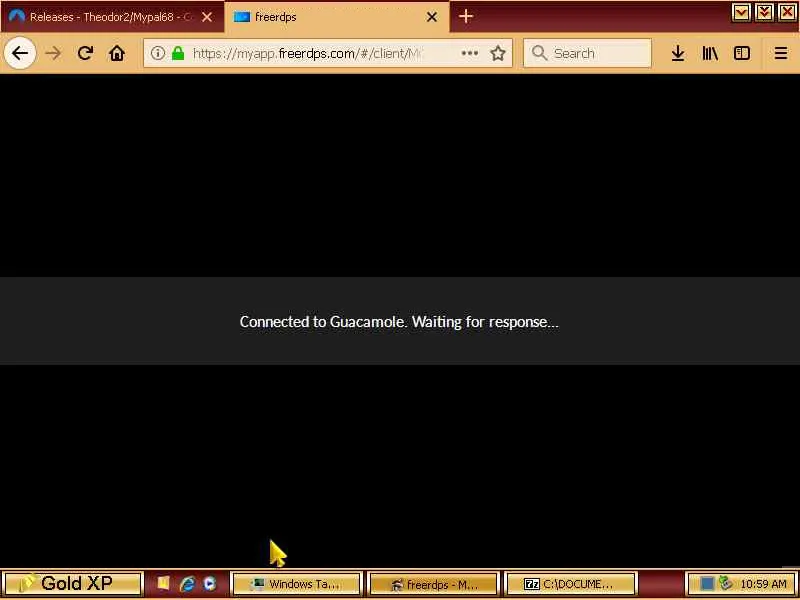The width and height of the screenshot is (800, 600).
Task: Switch to Releases Theodor2/Mypal68 tab
Action: click(112, 17)
